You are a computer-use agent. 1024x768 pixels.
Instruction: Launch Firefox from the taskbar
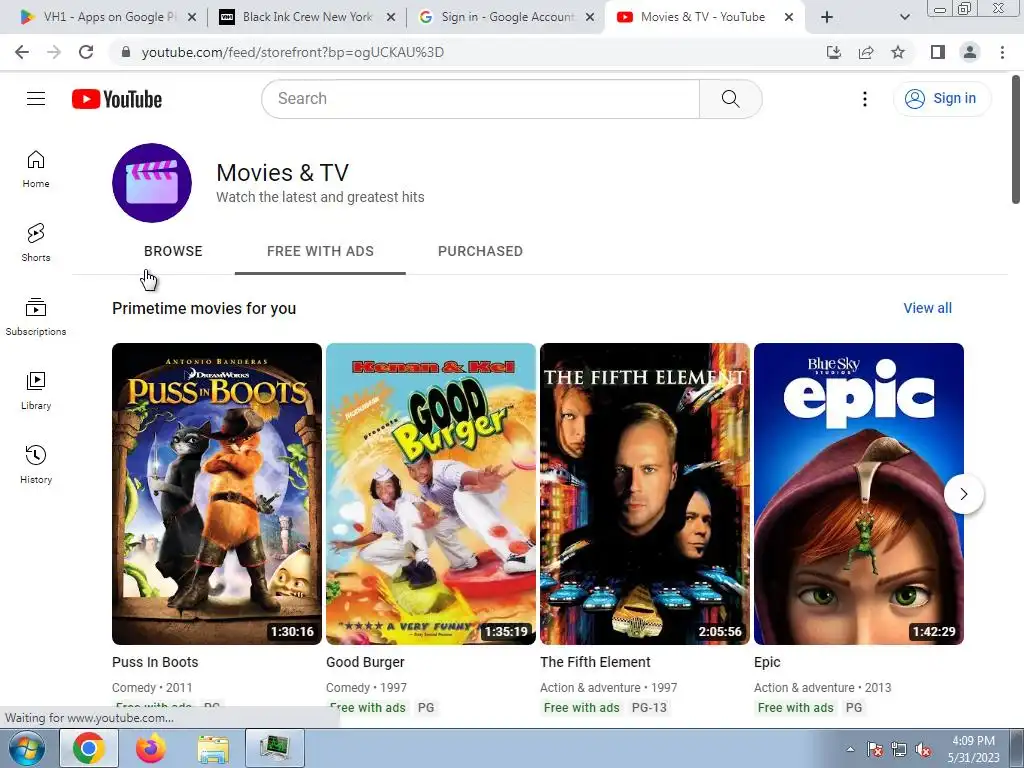(151, 748)
